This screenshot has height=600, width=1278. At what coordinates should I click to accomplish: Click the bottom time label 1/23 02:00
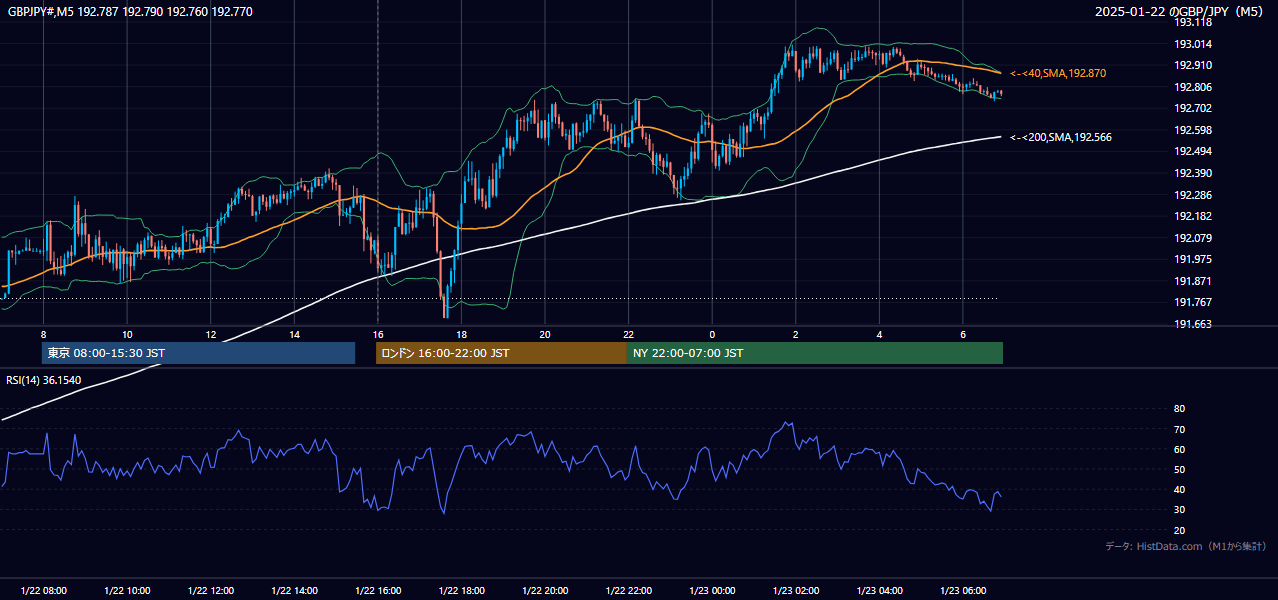click(x=795, y=591)
